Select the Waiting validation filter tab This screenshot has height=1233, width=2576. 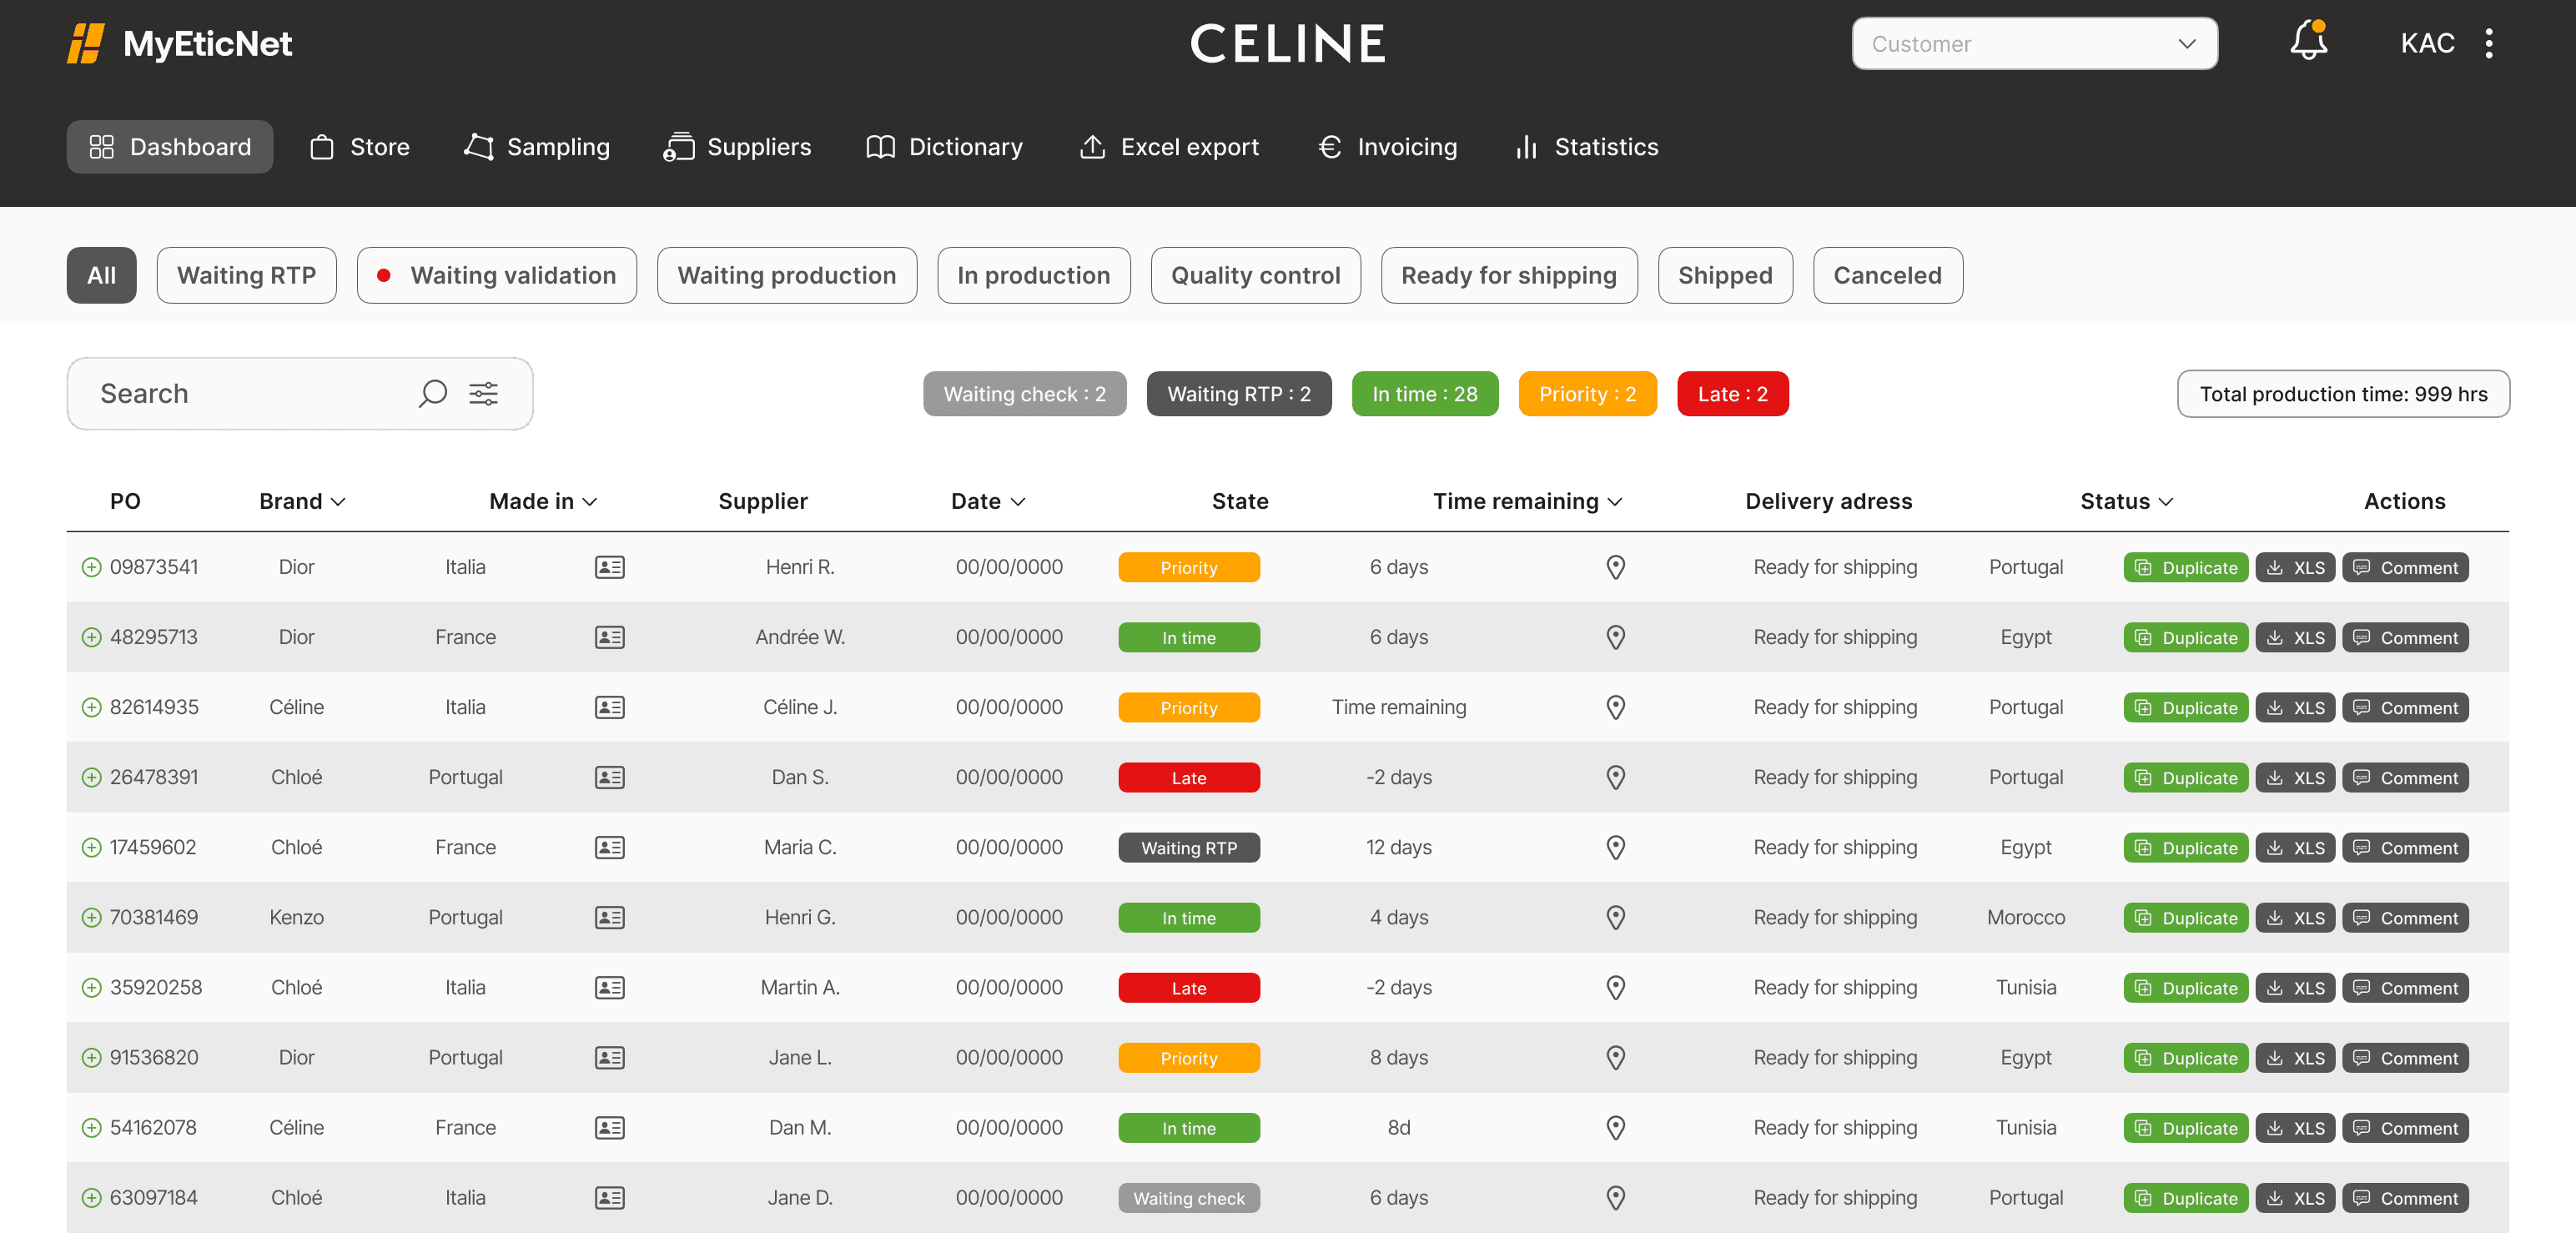point(497,275)
